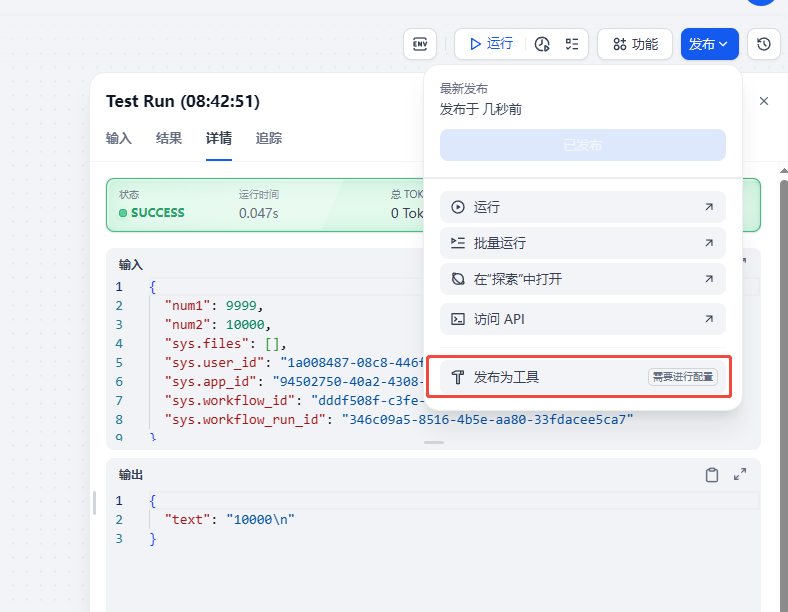This screenshot has width=788, height=612.
Task: Click the 发布于 几秒前 text
Action: [481, 109]
